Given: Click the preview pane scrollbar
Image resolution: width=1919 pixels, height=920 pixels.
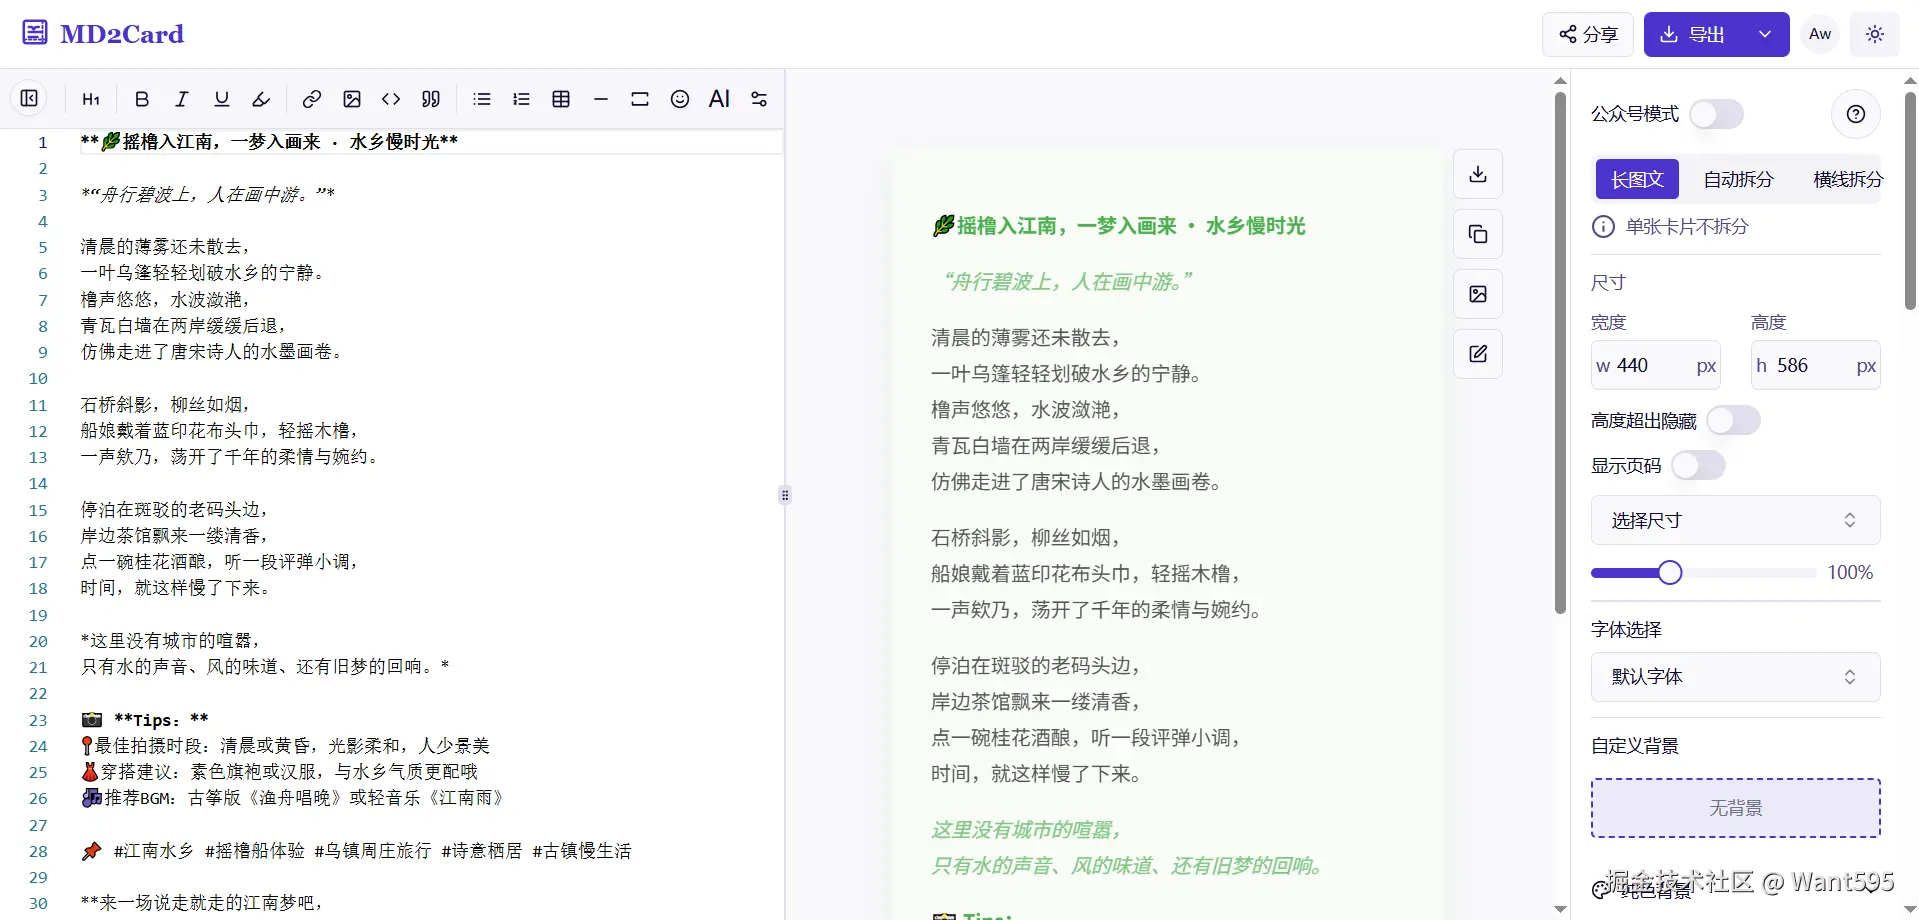Looking at the screenshot, I should 1560,353.
